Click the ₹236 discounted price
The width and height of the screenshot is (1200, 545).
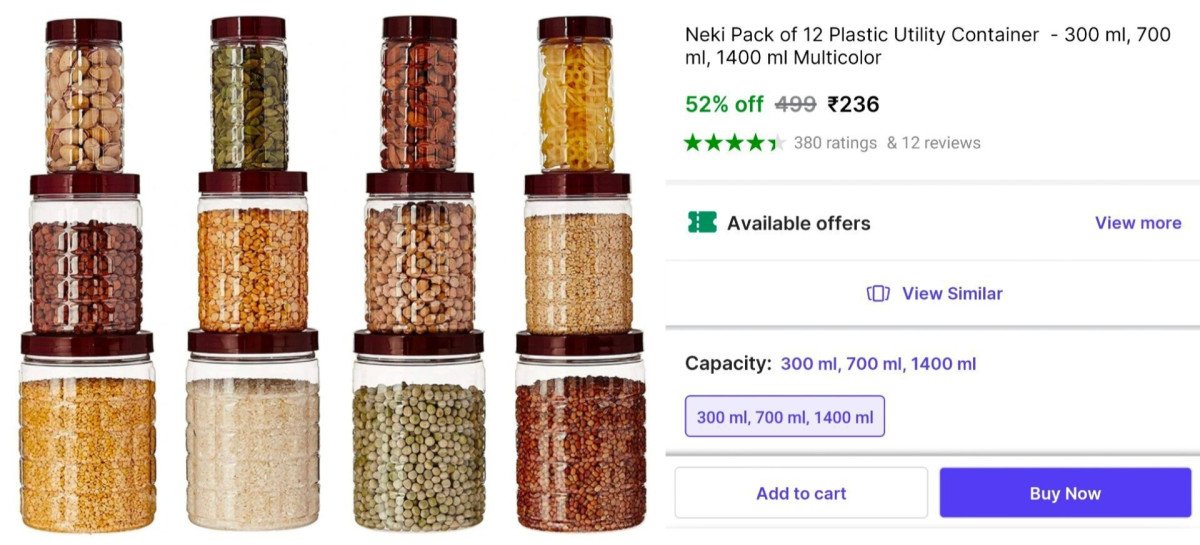(853, 104)
